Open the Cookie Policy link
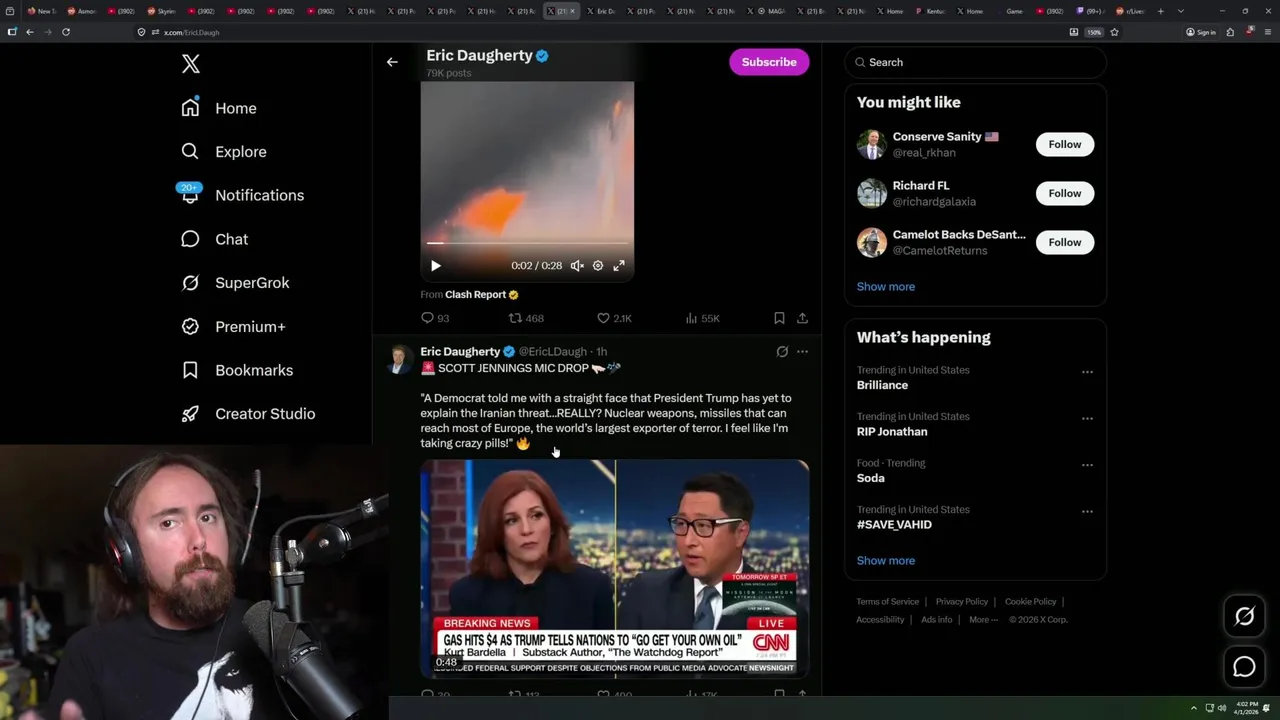1280x720 pixels. click(x=1030, y=602)
